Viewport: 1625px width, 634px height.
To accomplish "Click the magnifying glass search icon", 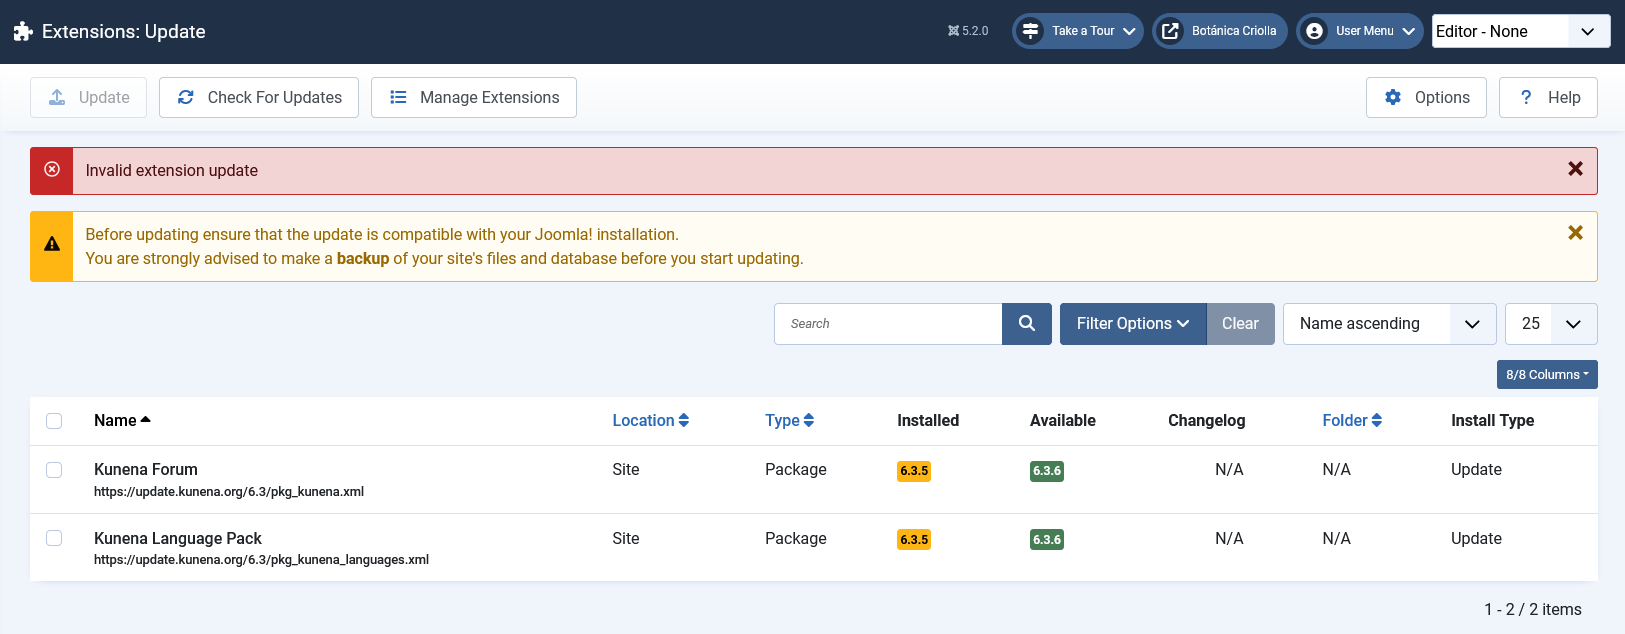I will [1026, 324].
